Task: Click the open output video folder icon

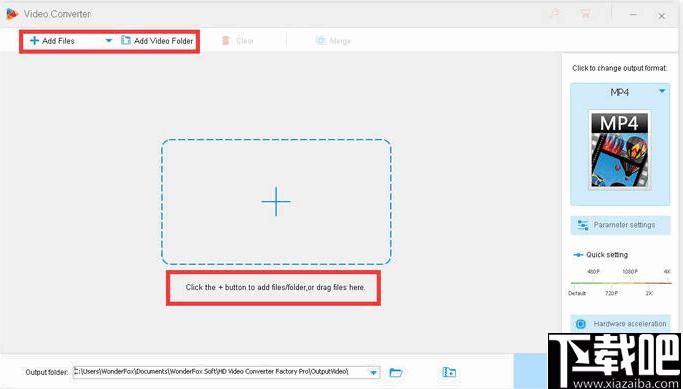Action: pyautogui.click(x=449, y=372)
